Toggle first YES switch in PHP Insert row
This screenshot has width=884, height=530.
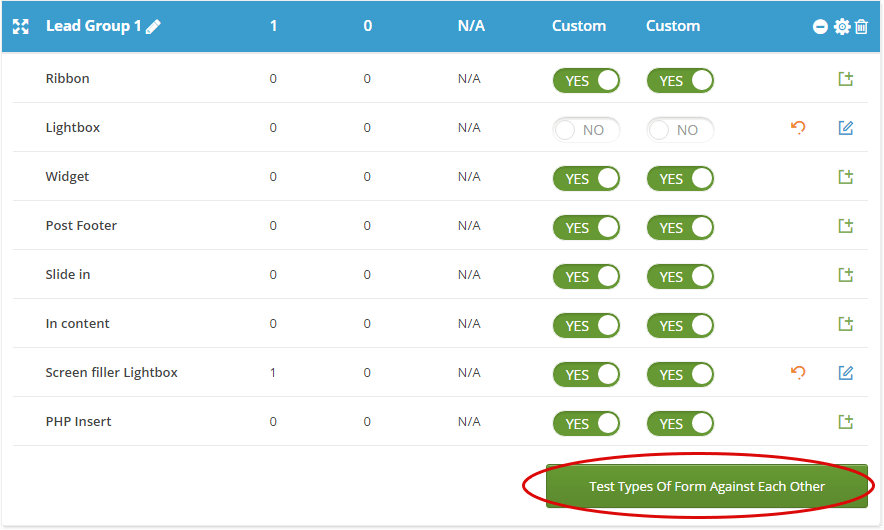pyautogui.click(x=586, y=424)
